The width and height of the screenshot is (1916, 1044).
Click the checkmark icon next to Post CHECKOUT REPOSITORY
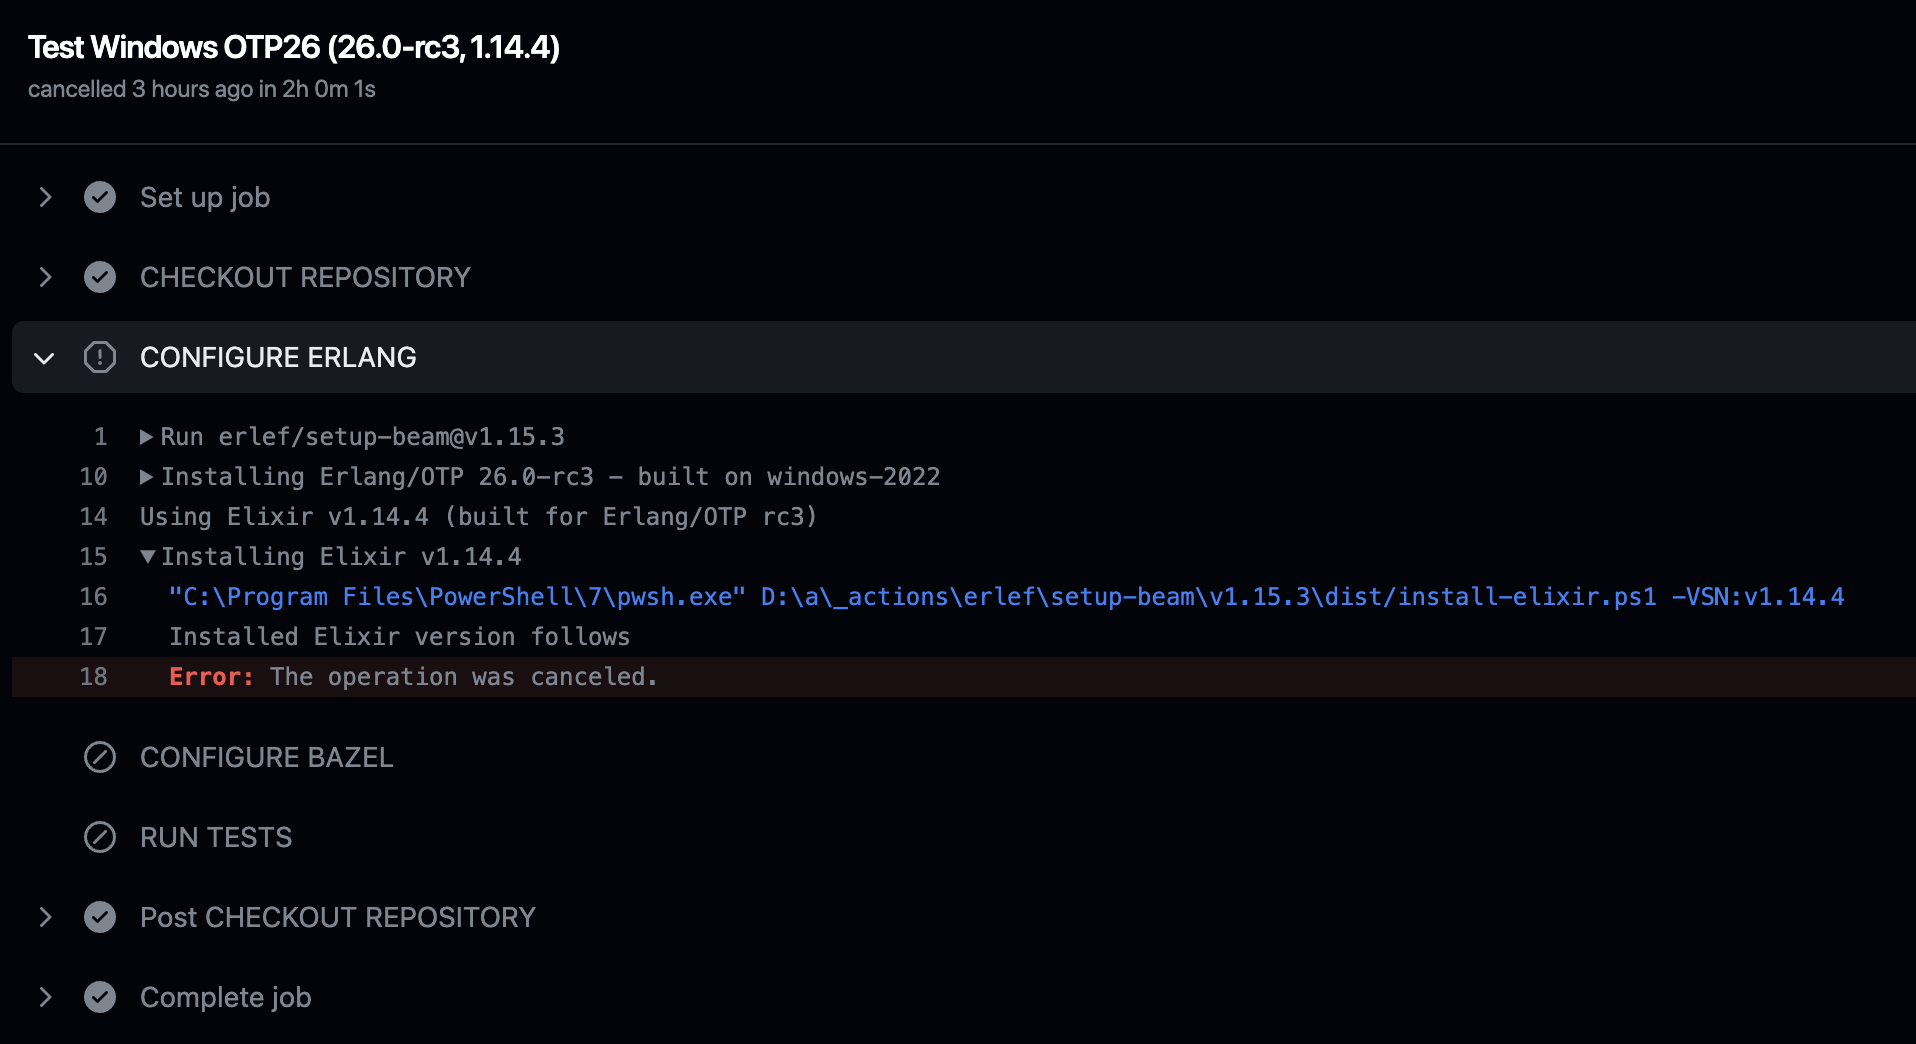click(100, 917)
